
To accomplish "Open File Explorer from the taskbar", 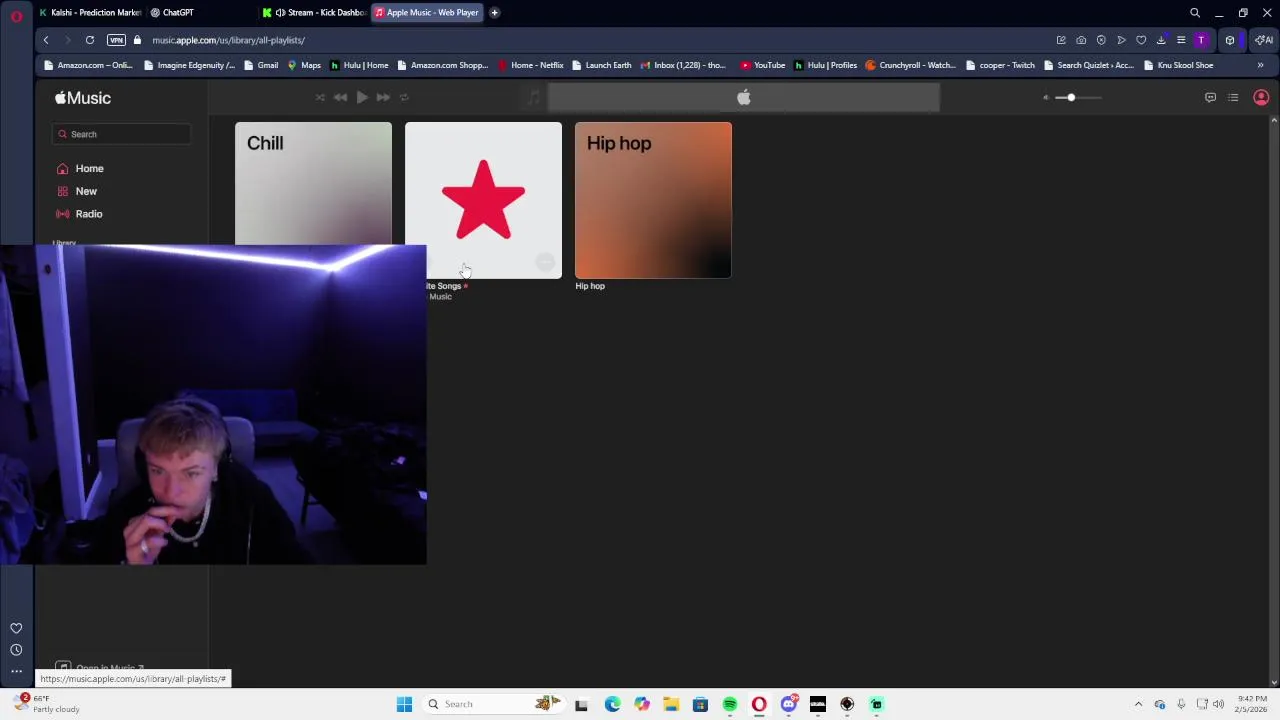I will coord(671,704).
